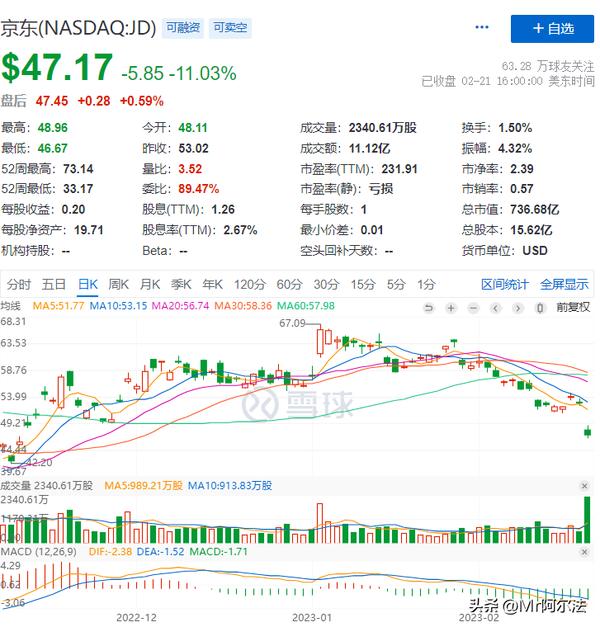Add JD to watchlist with 自选 button
This screenshot has height=627, width=600.
coord(552,28)
